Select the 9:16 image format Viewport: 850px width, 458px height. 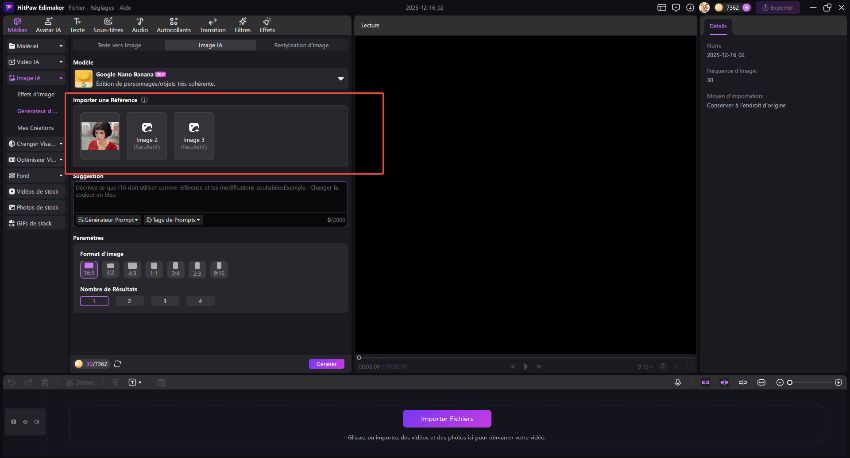click(x=218, y=269)
